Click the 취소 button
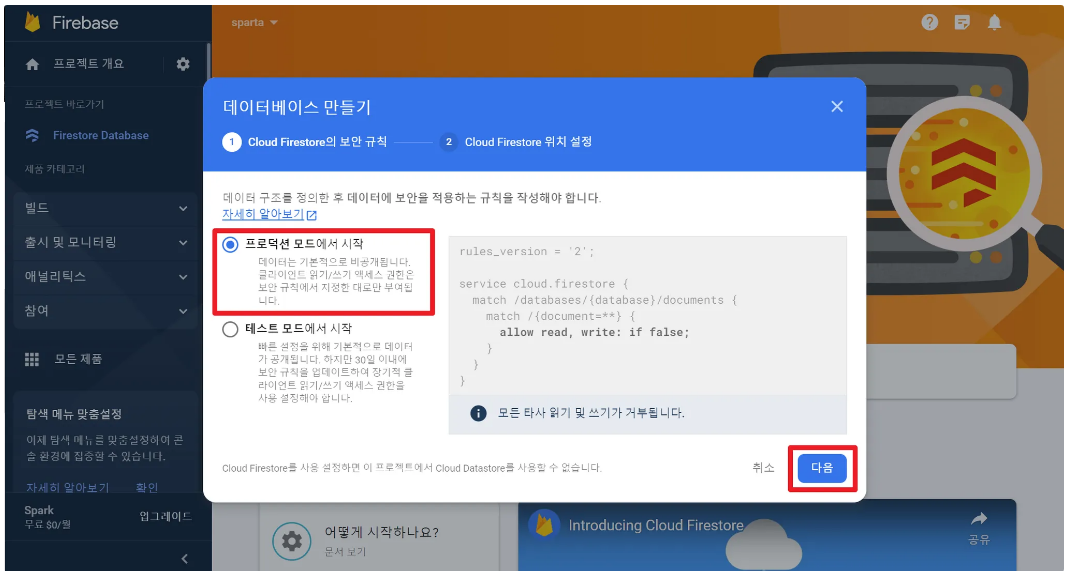Screen dimensions: 1070x571 pos(763,468)
